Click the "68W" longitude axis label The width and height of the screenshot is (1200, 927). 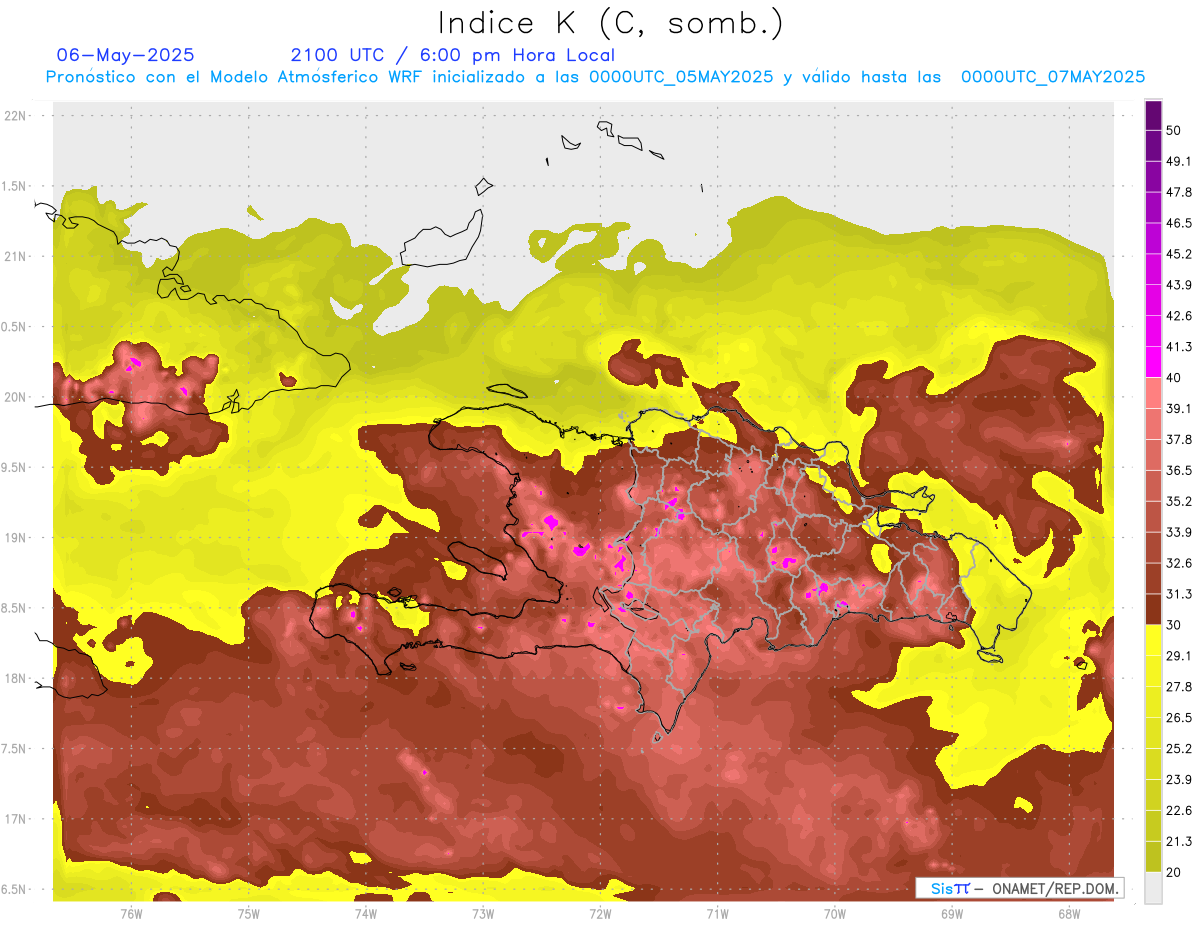tap(1068, 914)
